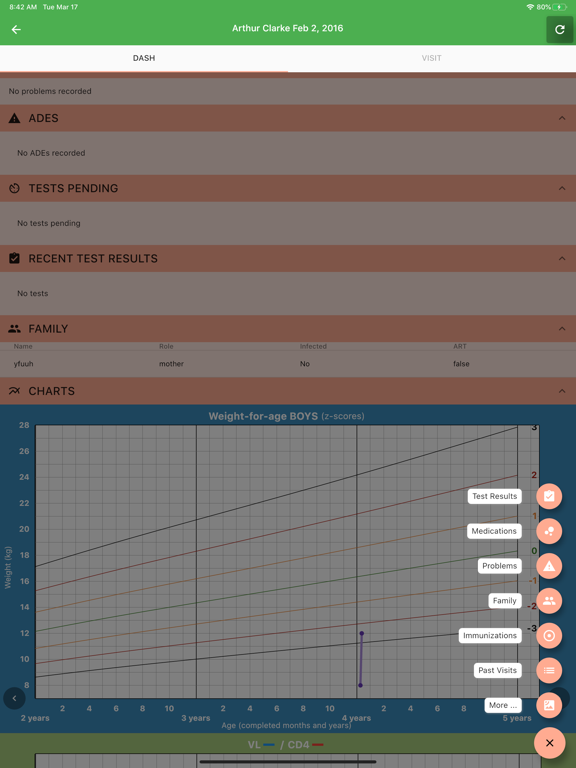Refresh the patient record
Screen dimensions: 576x768
pos(559,29)
